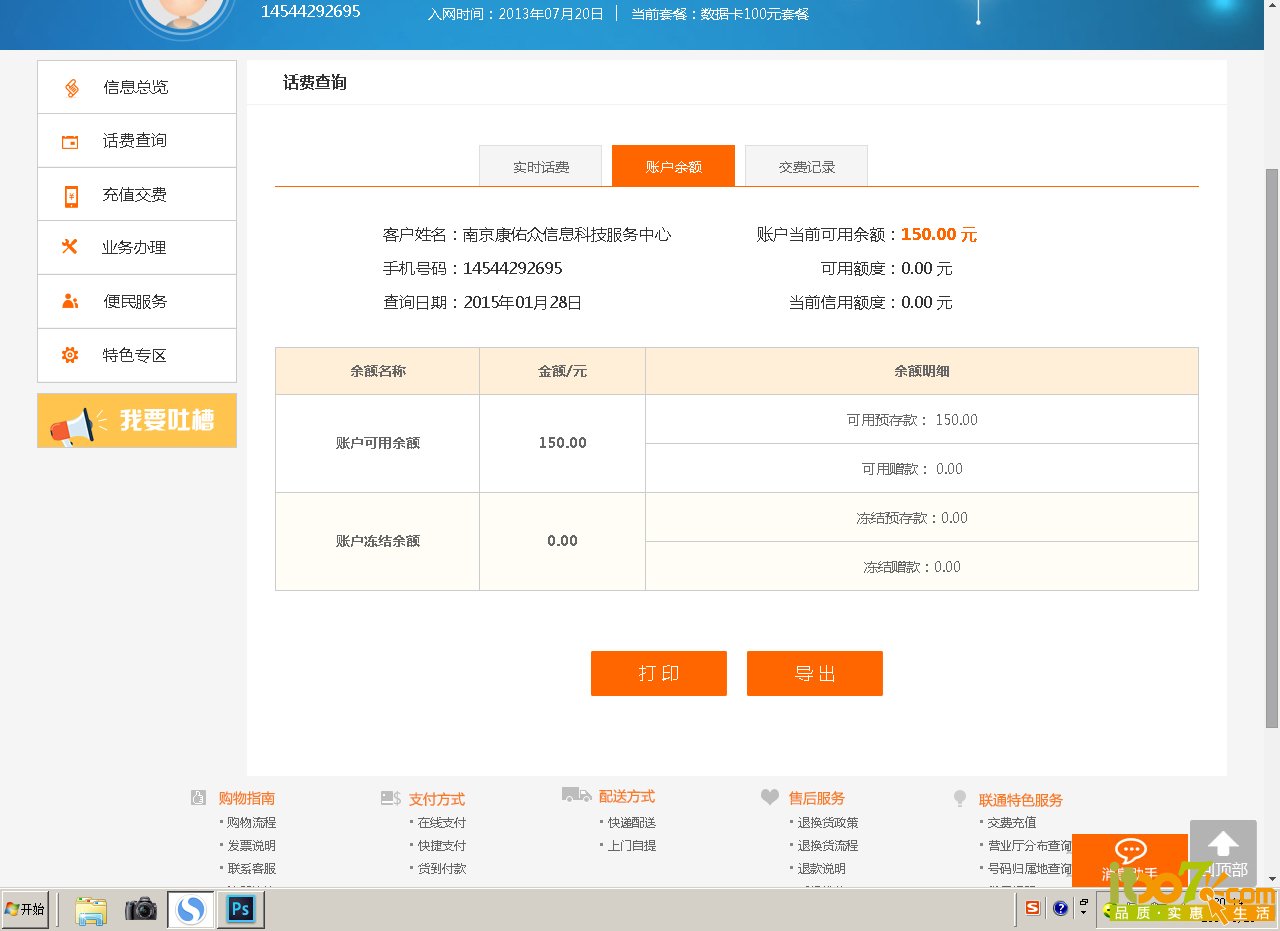Image resolution: width=1280 pixels, height=931 pixels.
Task: Click the 余额明细 column header
Action: tap(922, 371)
